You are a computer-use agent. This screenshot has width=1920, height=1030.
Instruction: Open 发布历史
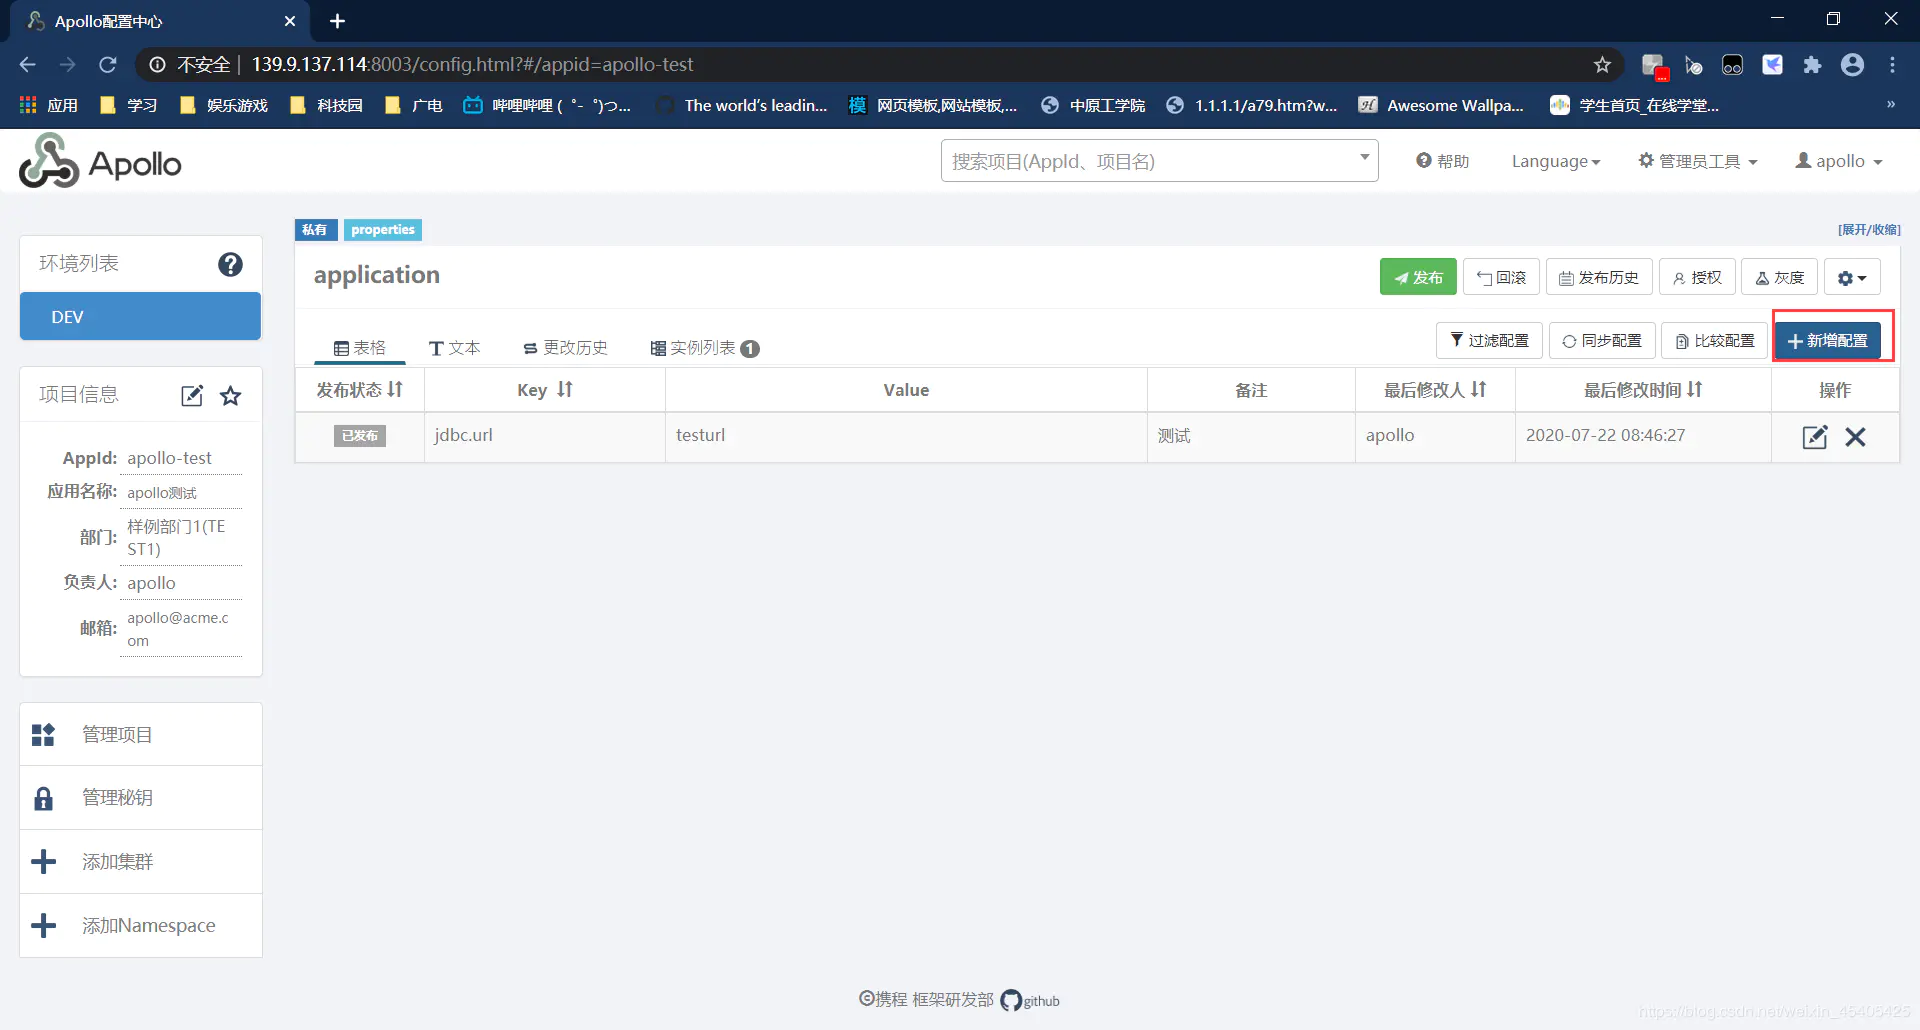tap(1599, 277)
